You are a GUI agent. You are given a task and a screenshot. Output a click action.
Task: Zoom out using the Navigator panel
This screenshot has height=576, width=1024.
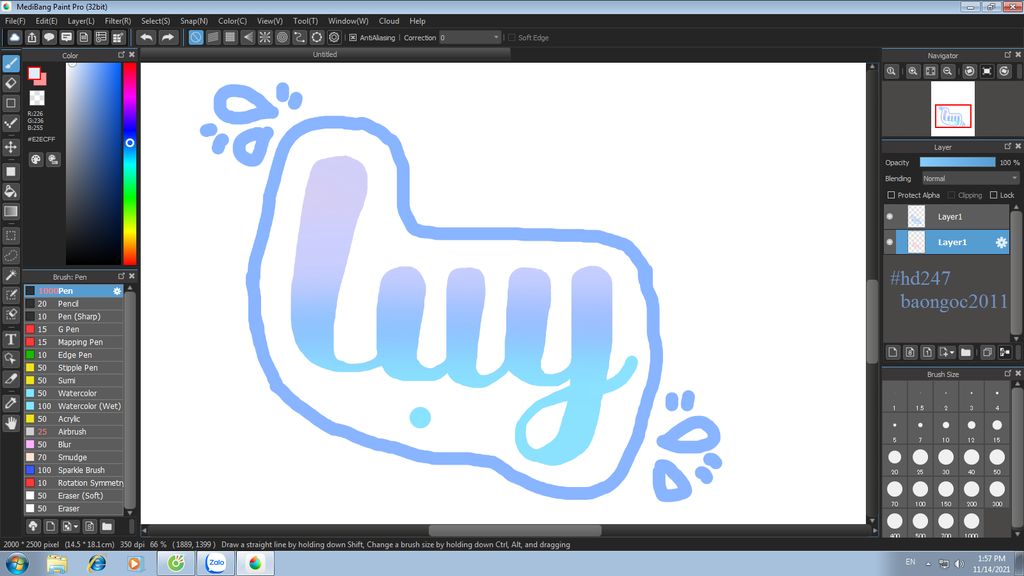[948, 71]
